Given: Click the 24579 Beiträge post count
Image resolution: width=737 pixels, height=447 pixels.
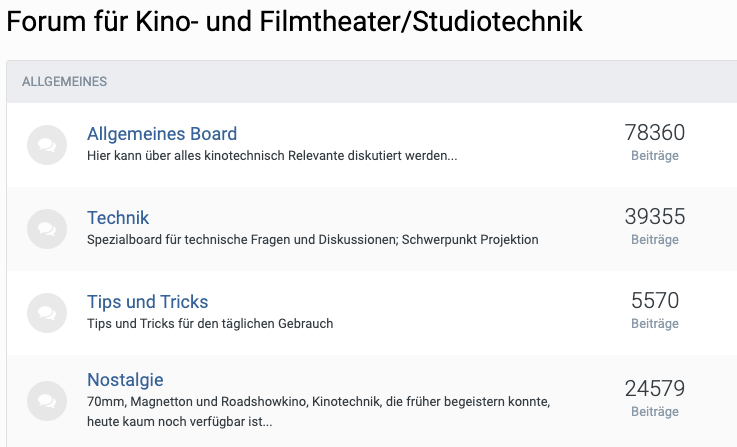Looking at the screenshot, I should click(655, 398).
